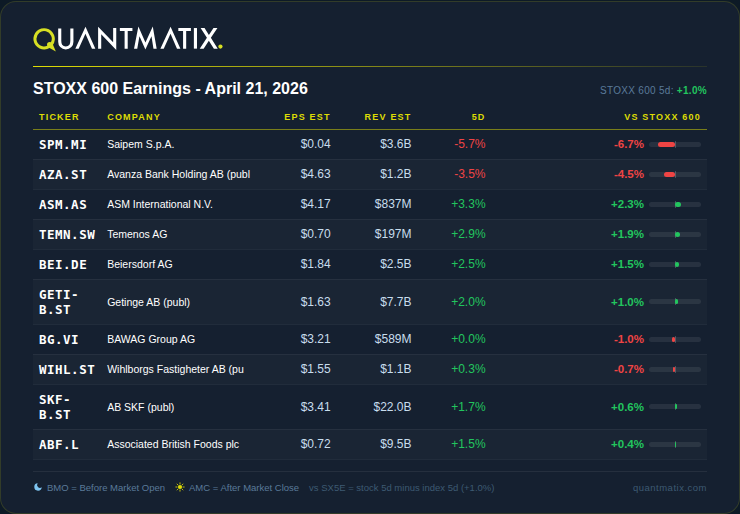Screen dimensions: 740x514
Task: Click the BAWAG relative performance bar
Action: 675,339
